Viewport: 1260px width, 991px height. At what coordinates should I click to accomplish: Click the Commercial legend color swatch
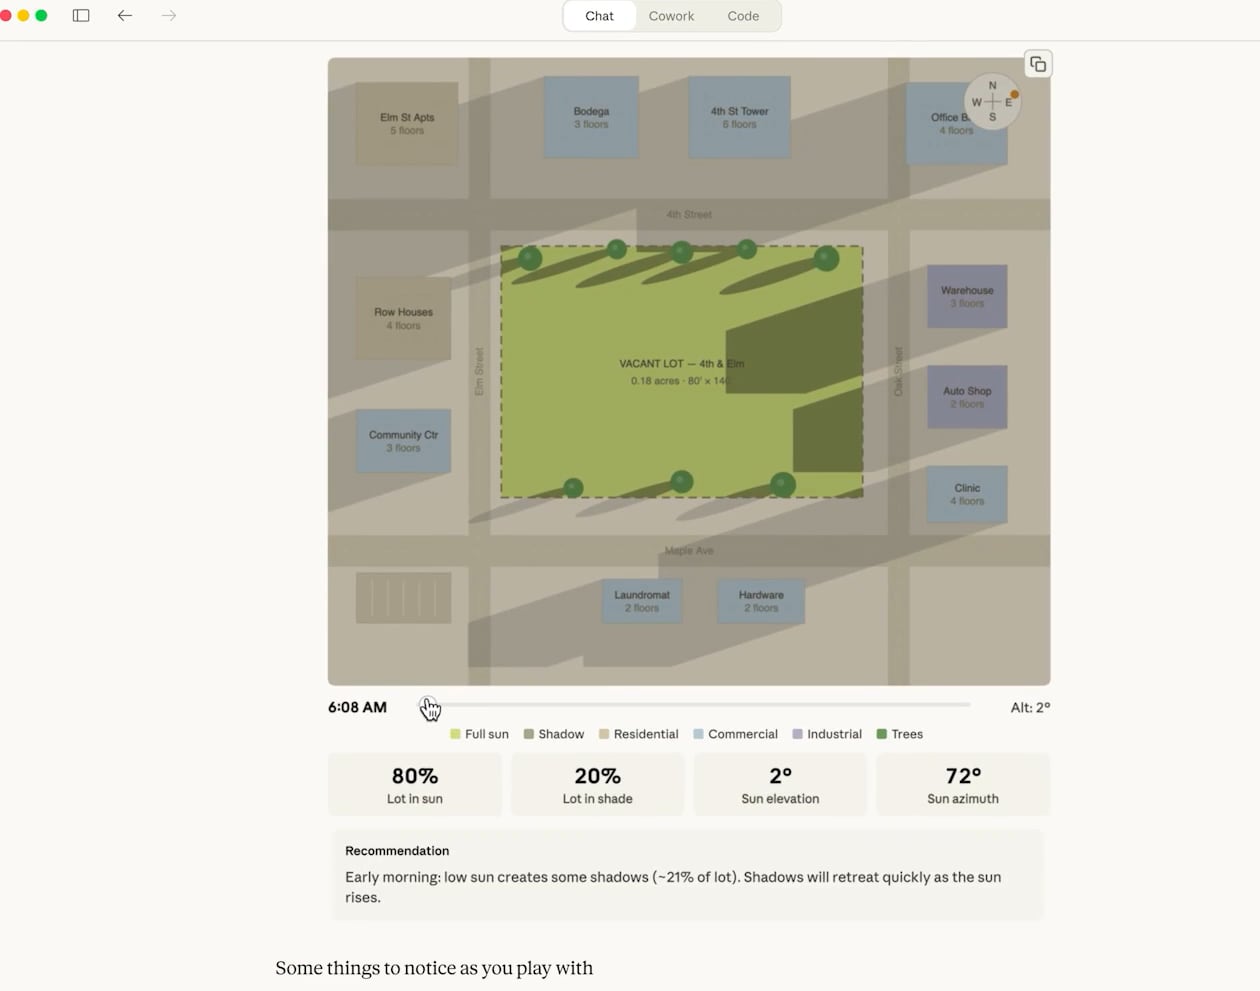pos(700,733)
